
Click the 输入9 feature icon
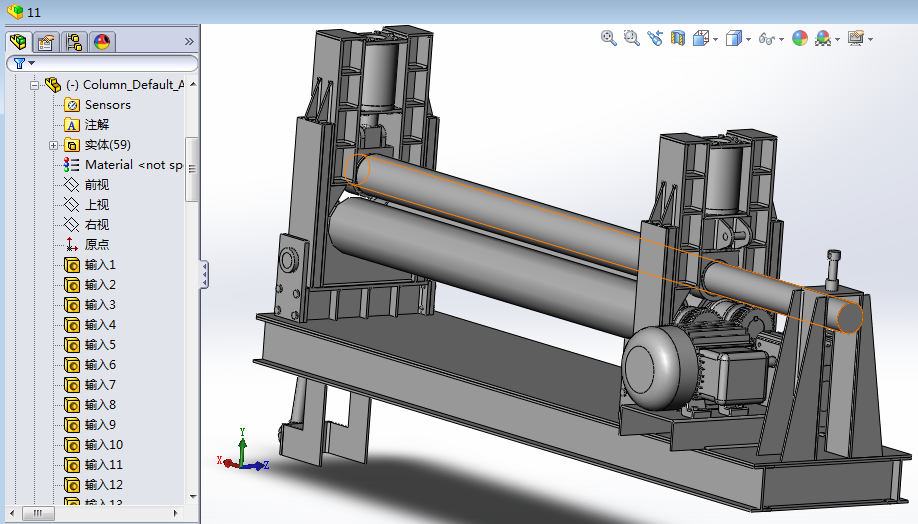pos(72,425)
